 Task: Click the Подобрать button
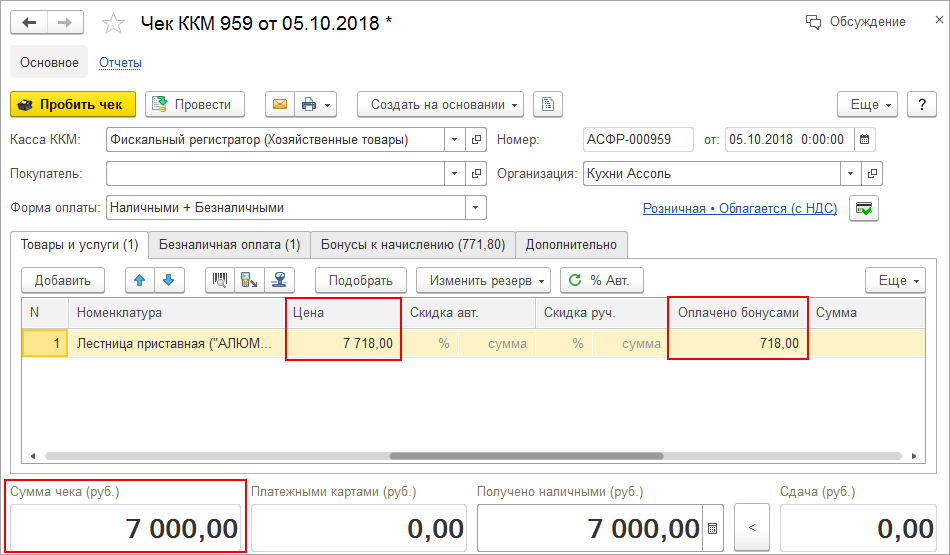(360, 281)
